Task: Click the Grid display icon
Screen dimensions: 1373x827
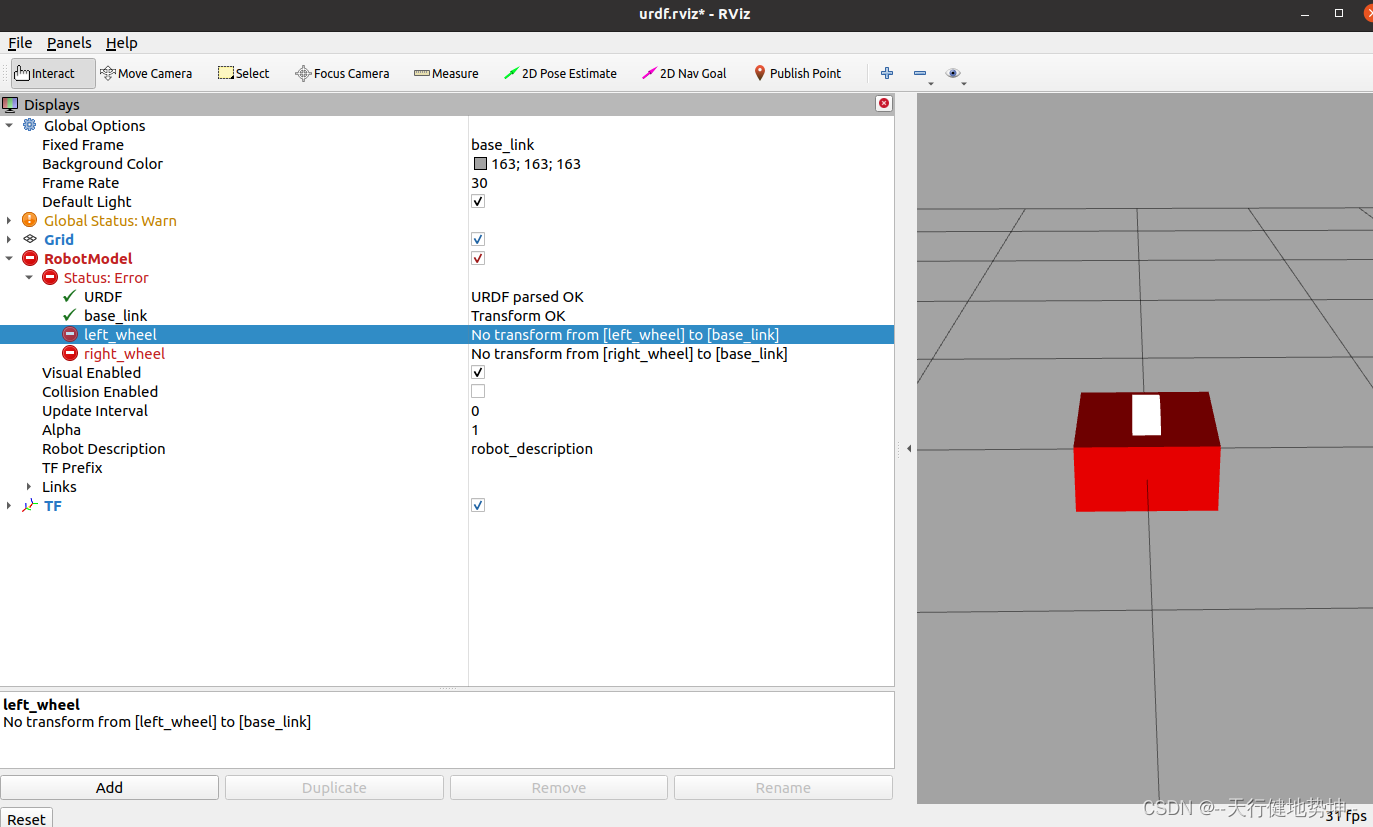Action: pos(29,240)
